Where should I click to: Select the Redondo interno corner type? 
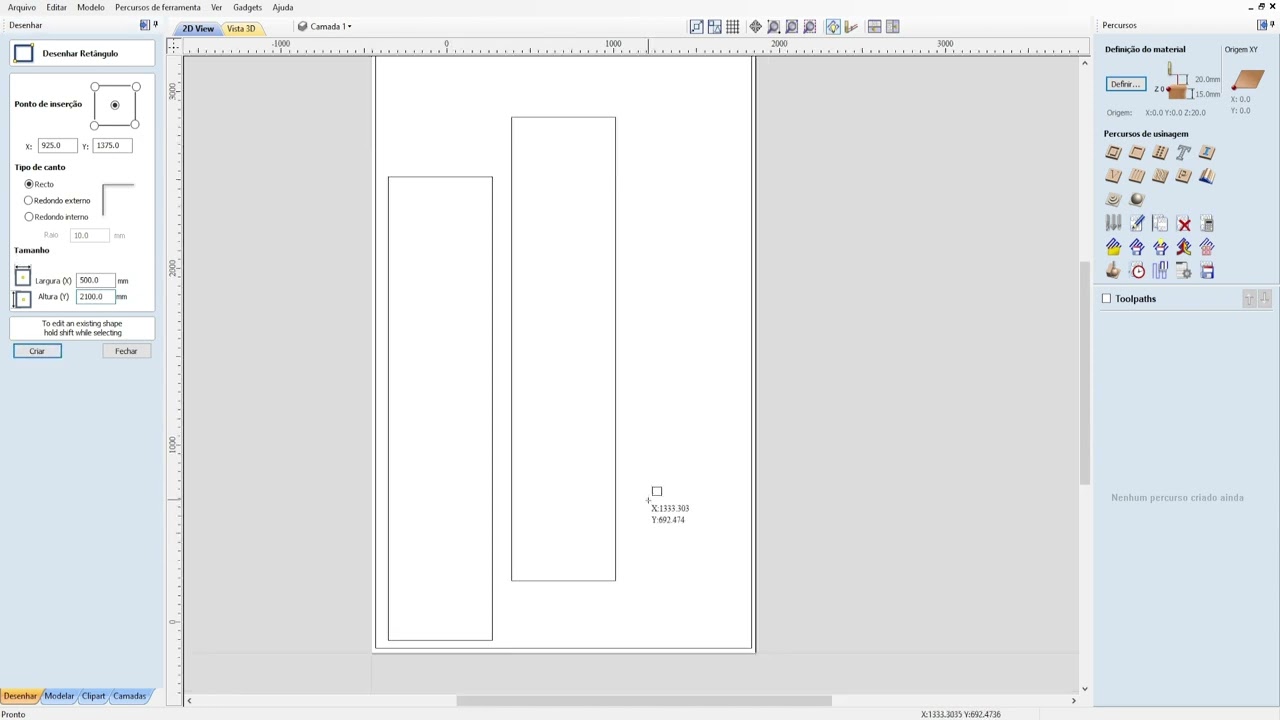[29, 216]
